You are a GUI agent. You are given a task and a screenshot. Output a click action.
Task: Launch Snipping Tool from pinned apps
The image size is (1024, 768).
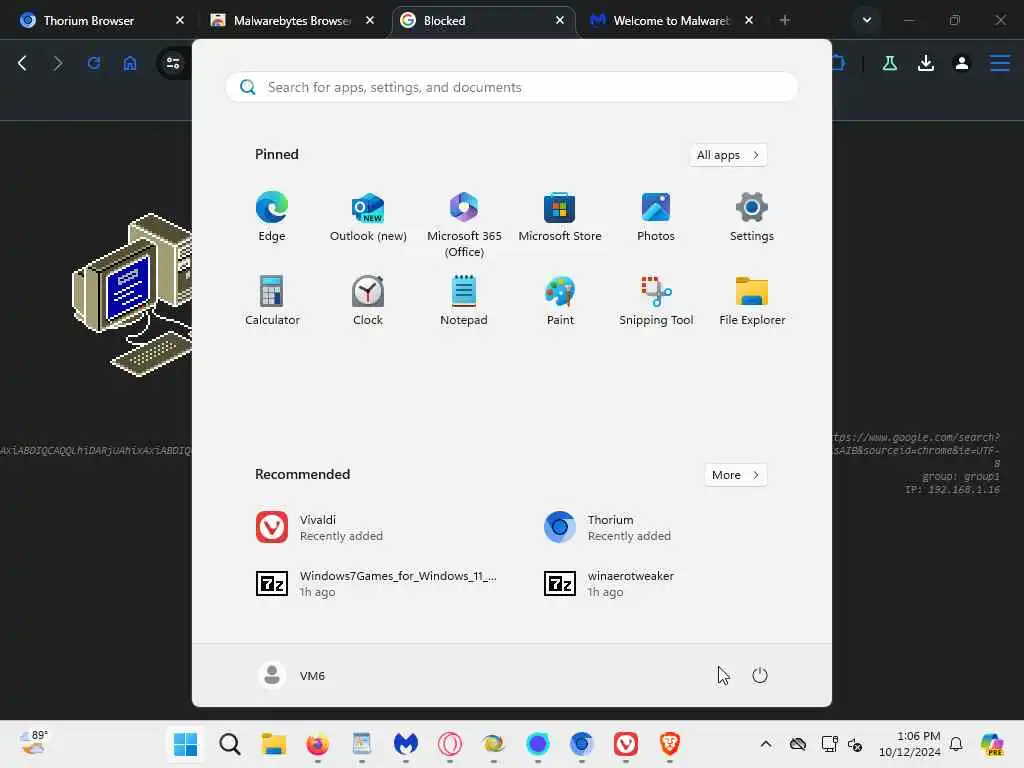[x=656, y=301]
